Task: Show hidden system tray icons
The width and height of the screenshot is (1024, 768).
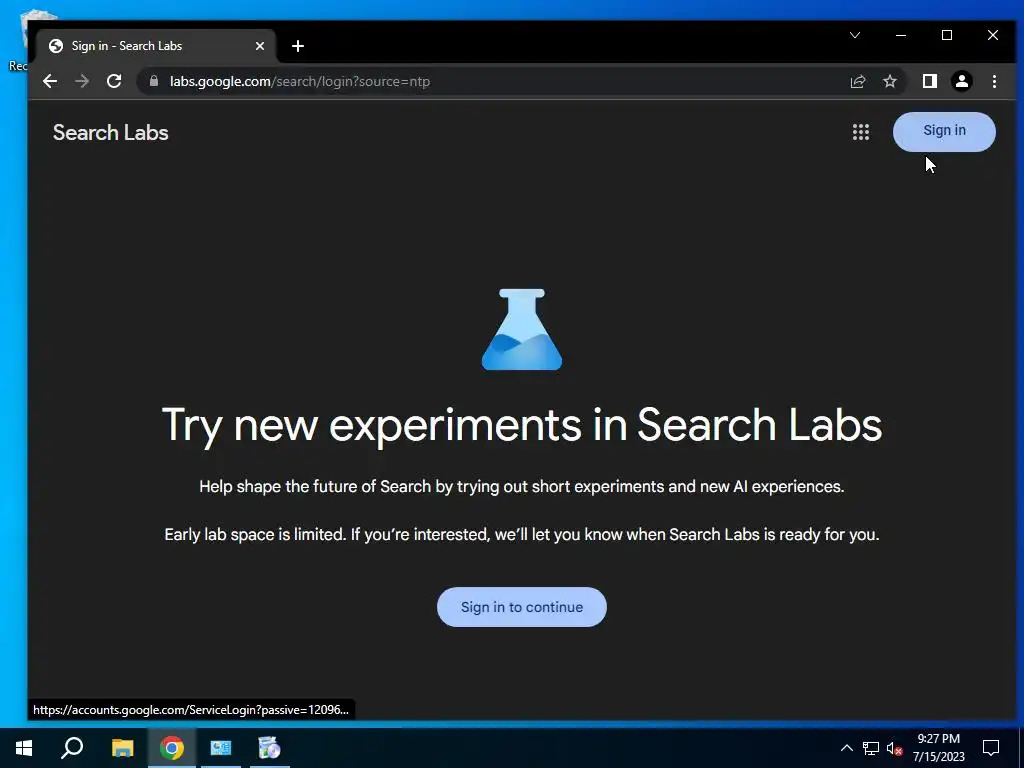Action: tap(846, 748)
